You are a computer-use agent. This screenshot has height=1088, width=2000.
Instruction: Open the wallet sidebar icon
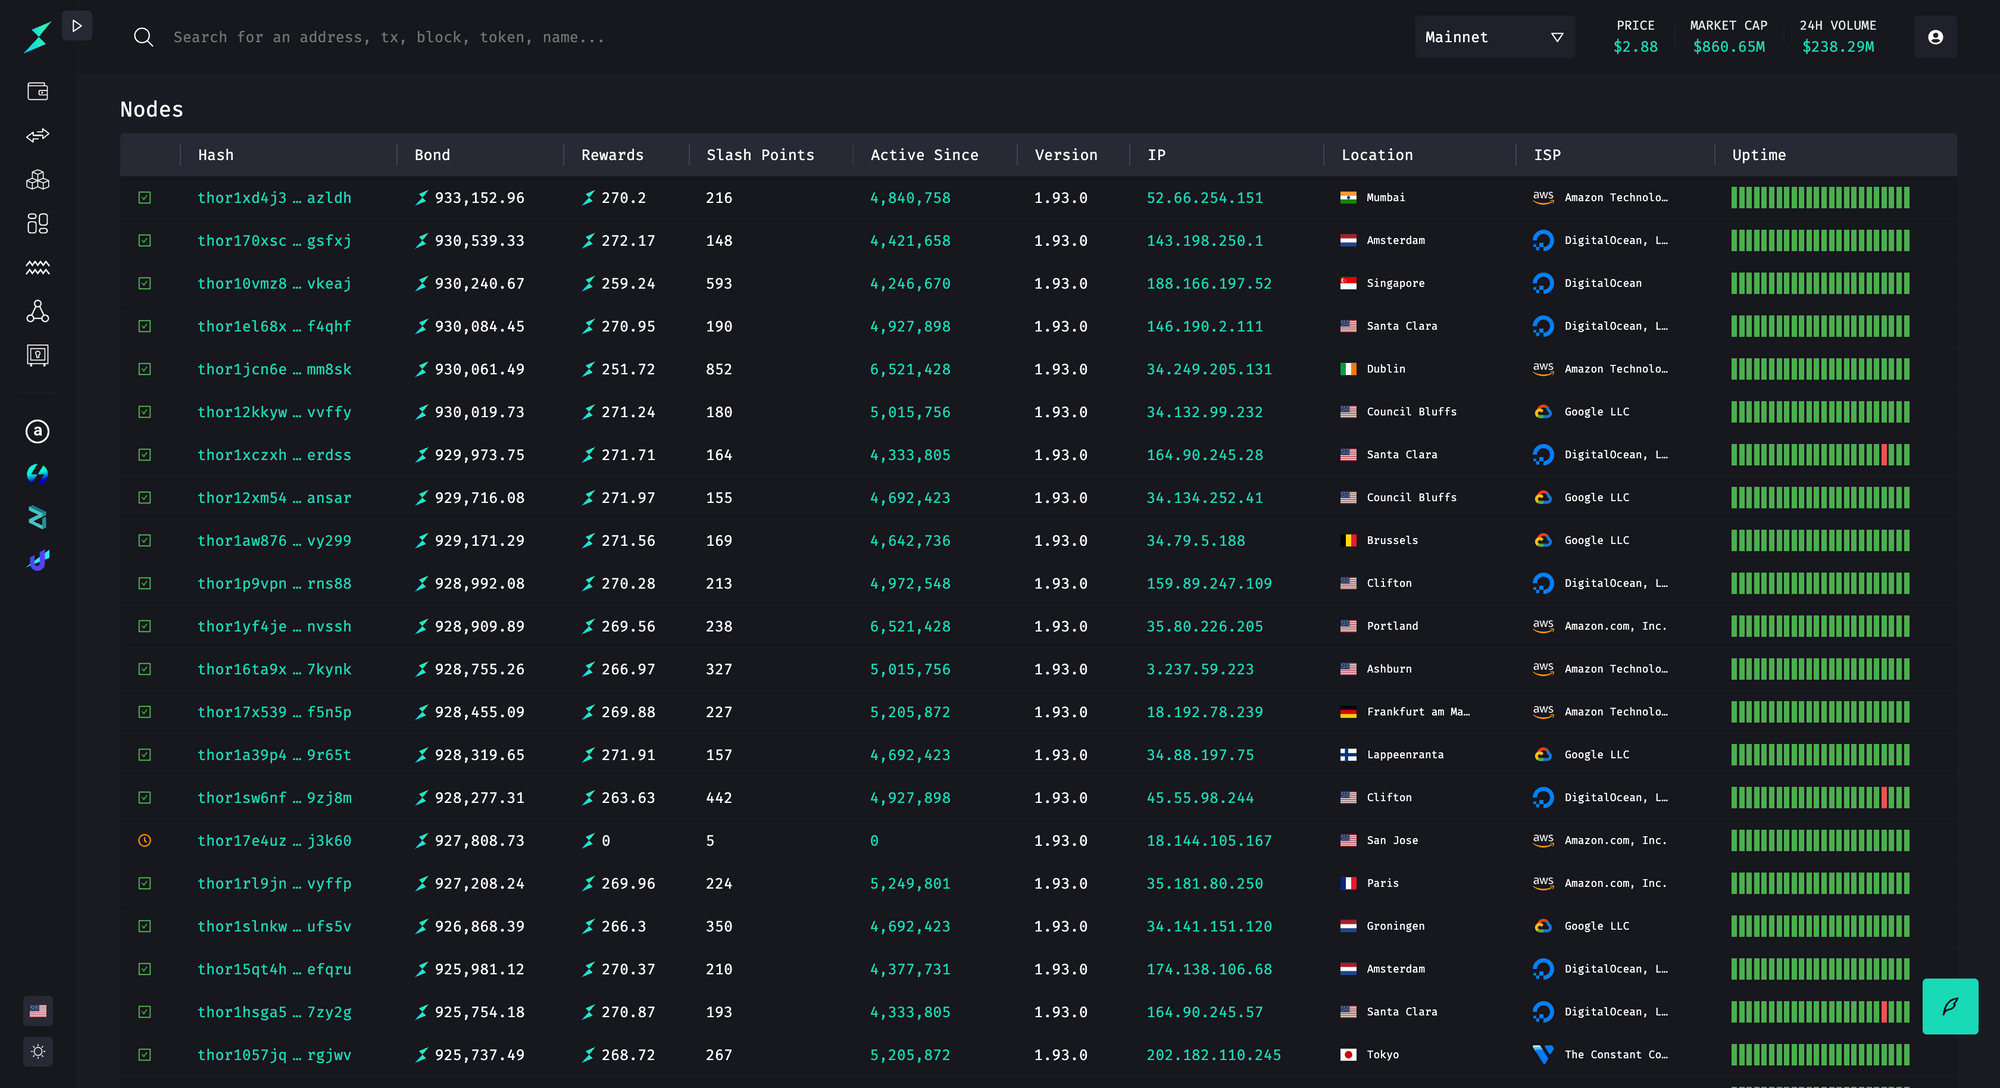37,92
